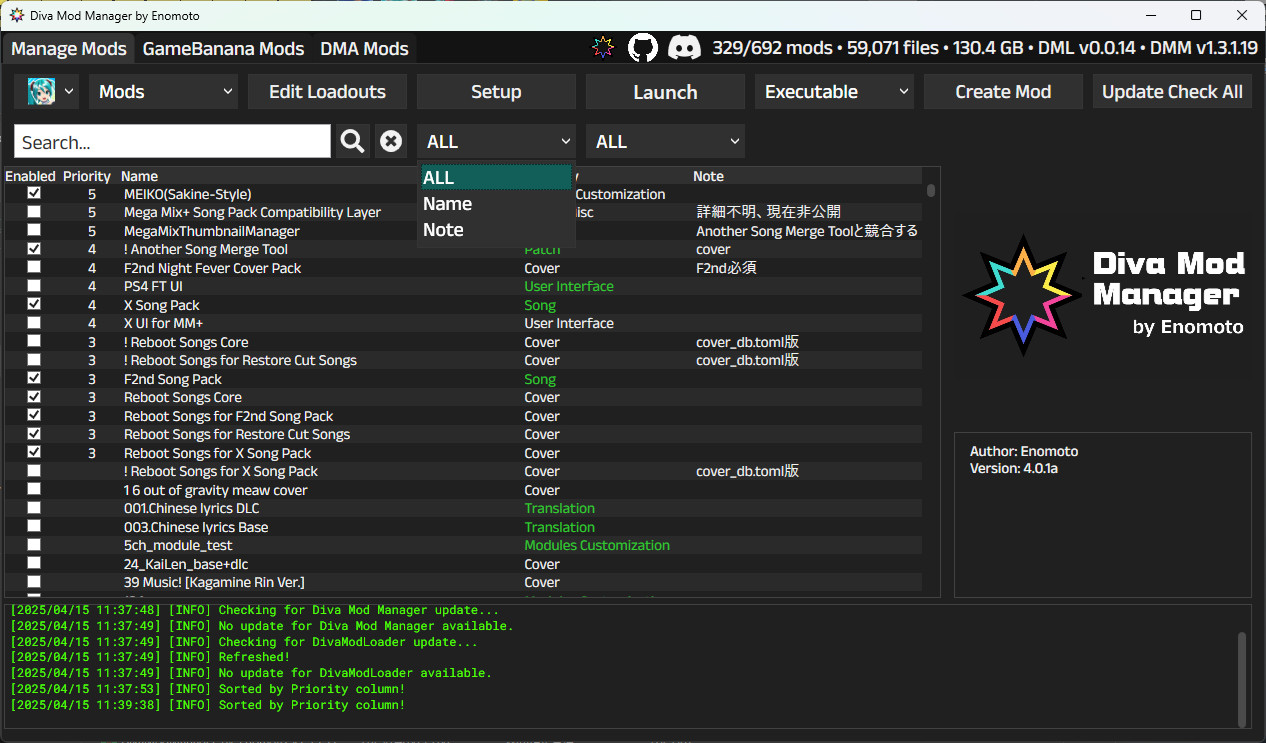Open the project's GitHub page icon
This screenshot has height=743, width=1266.
(x=643, y=47)
